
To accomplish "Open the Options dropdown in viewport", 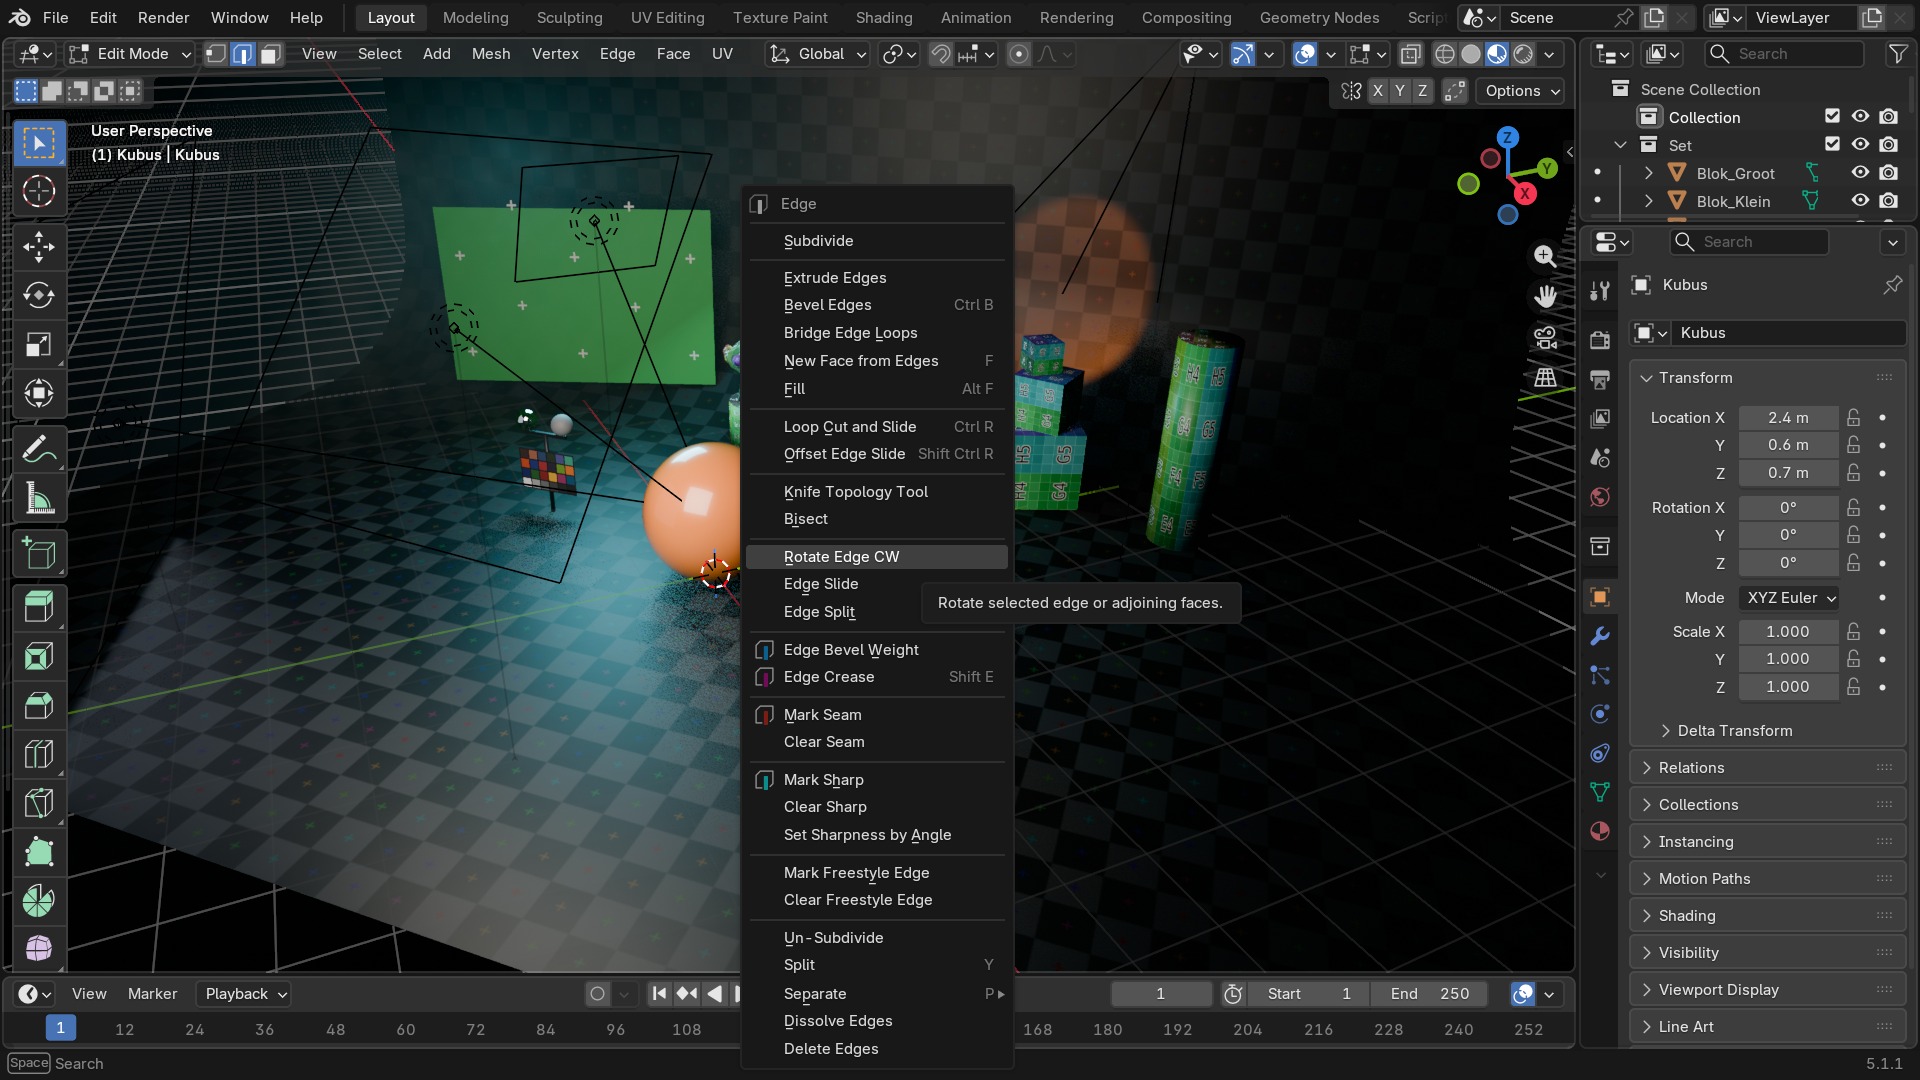I will [x=1522, y=91].
